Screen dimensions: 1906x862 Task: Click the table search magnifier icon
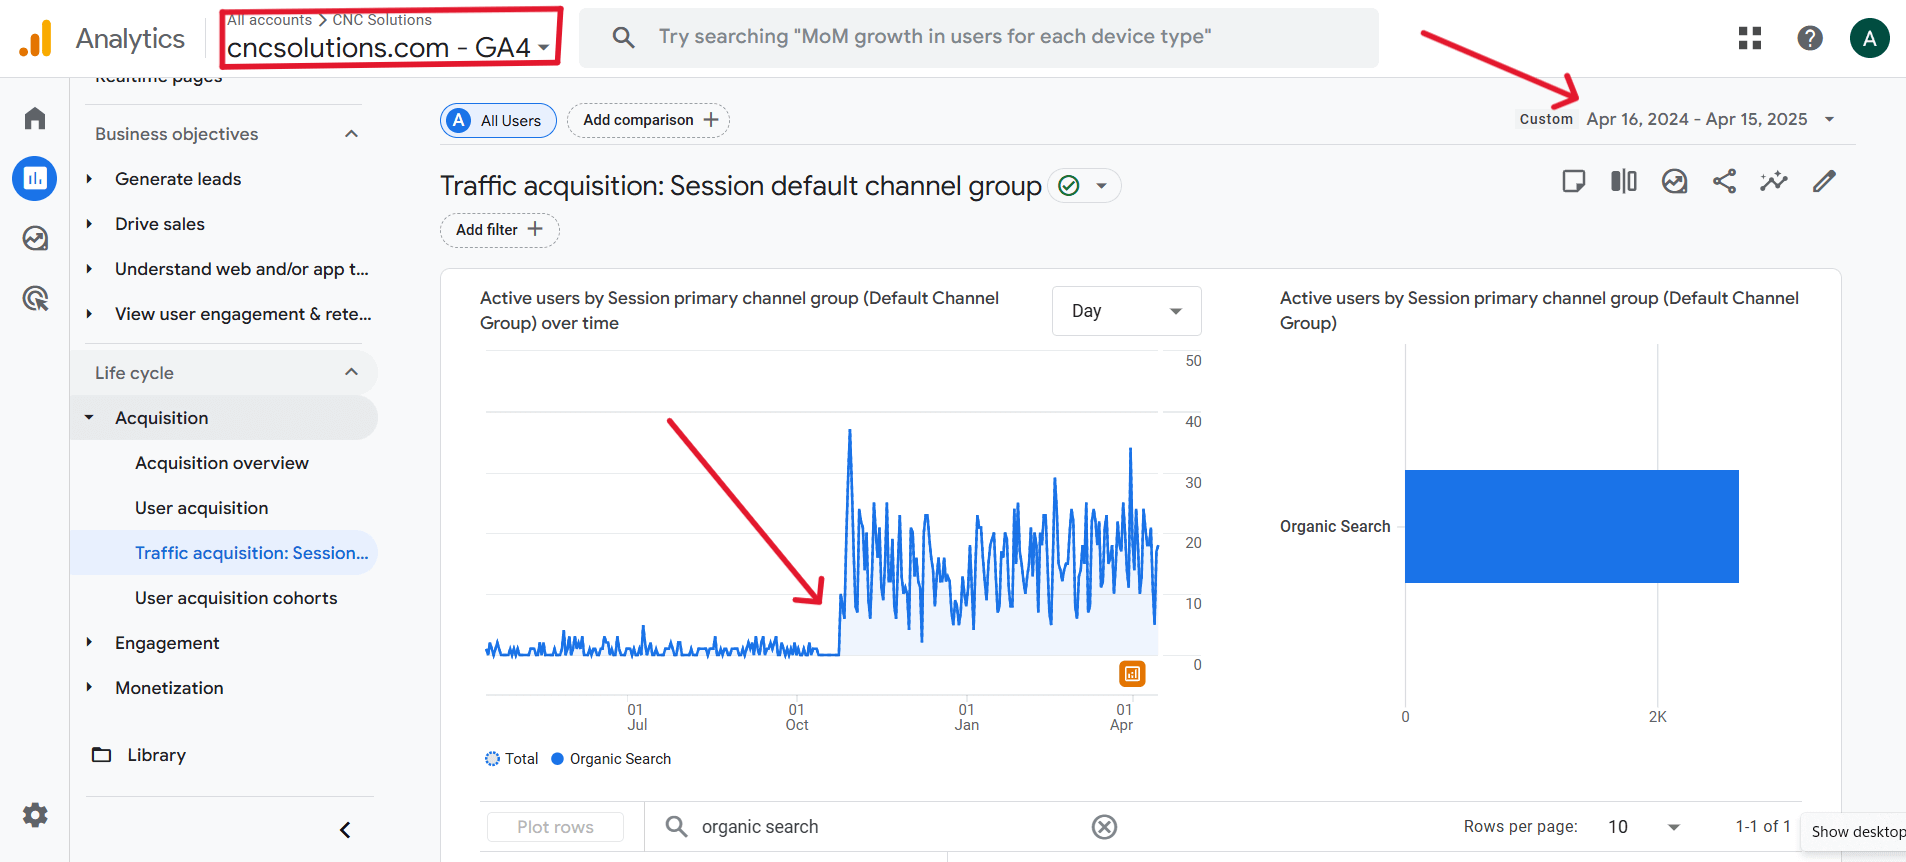[x=676, y=827]
